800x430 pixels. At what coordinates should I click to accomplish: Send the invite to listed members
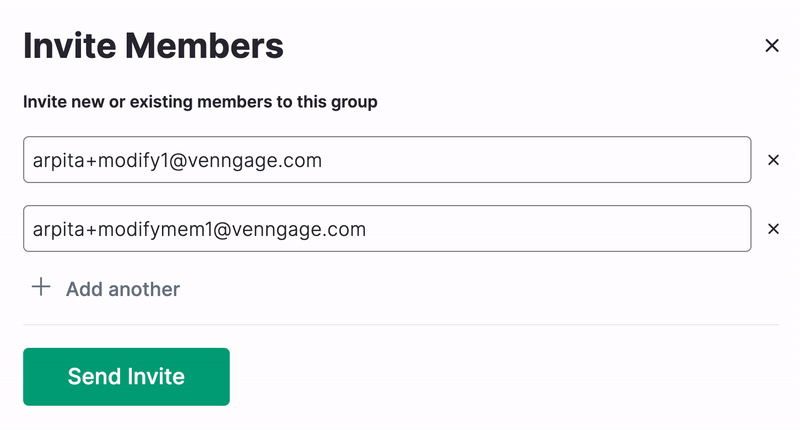tap(126, 377)
